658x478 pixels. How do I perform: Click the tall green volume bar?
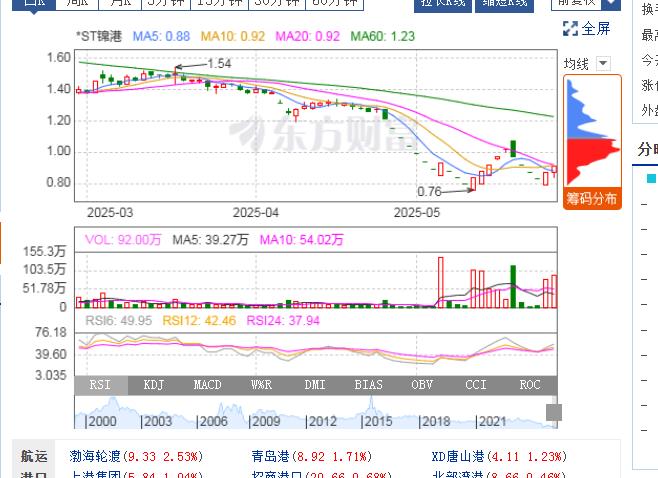coord(513,287)
